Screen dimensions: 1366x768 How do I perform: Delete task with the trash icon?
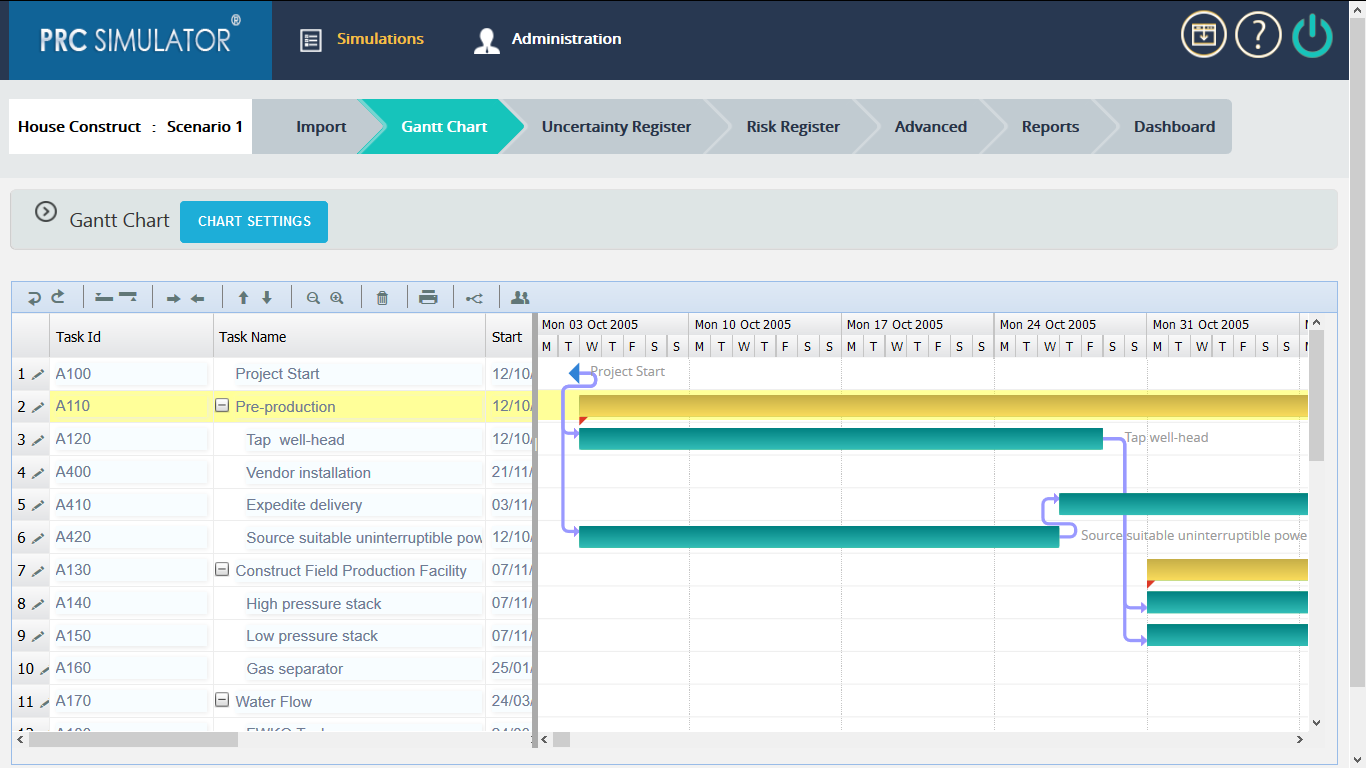point(382,298)
